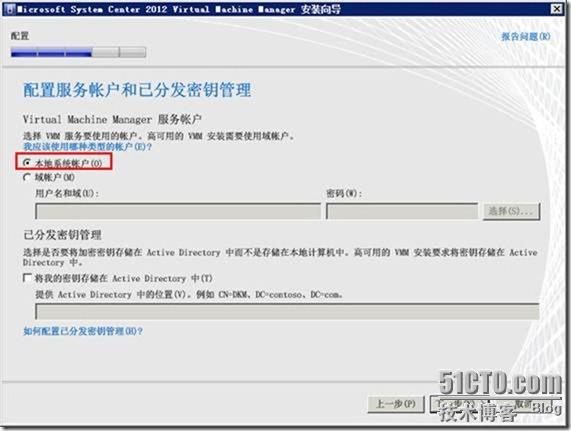Screen dimensions: 571x431
Task: Close the VMM setup wizard window
Action: [x=556, y=9]
